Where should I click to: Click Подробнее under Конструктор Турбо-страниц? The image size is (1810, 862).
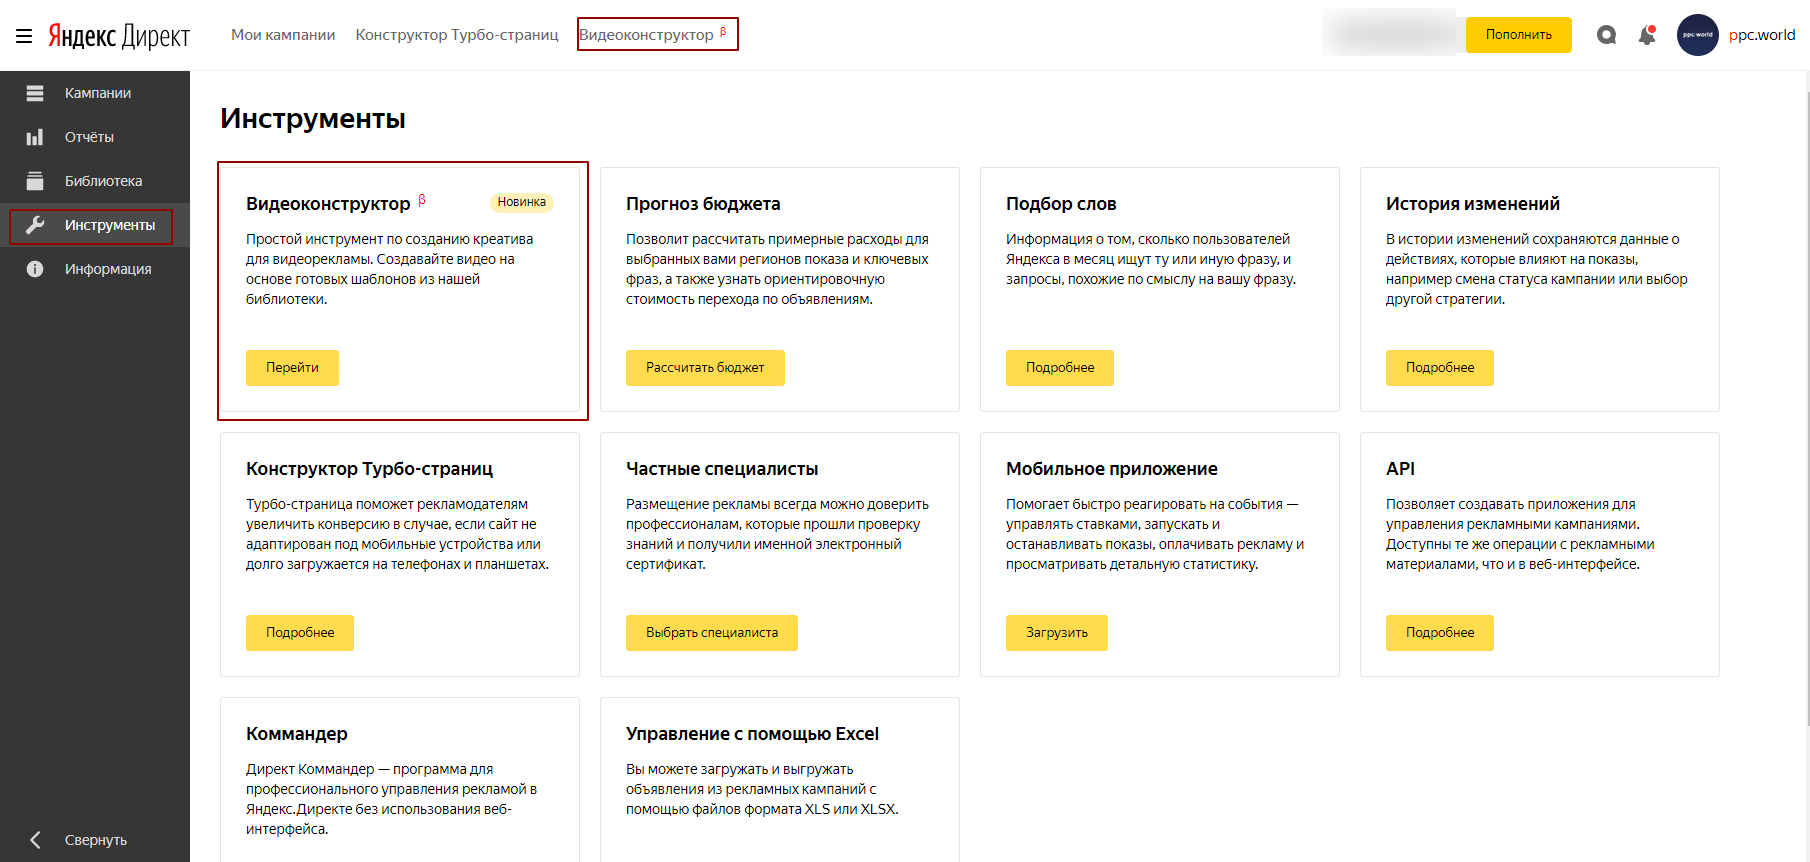tap(300, 633)
